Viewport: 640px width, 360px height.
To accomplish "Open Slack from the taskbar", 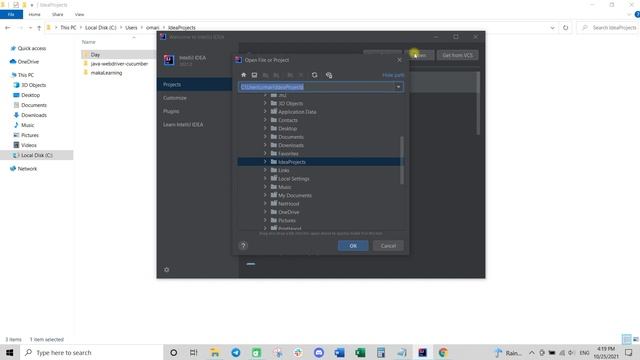I will pos(298,353).
